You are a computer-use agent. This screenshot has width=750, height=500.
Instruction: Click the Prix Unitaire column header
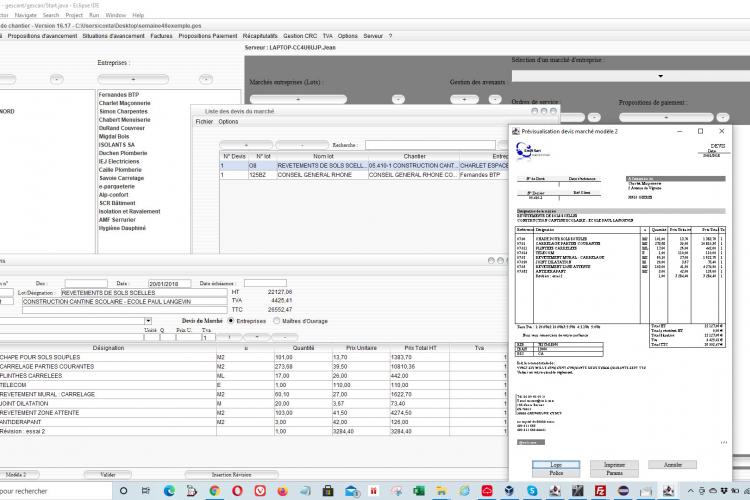pyautogui.click(x=361, y=348)
